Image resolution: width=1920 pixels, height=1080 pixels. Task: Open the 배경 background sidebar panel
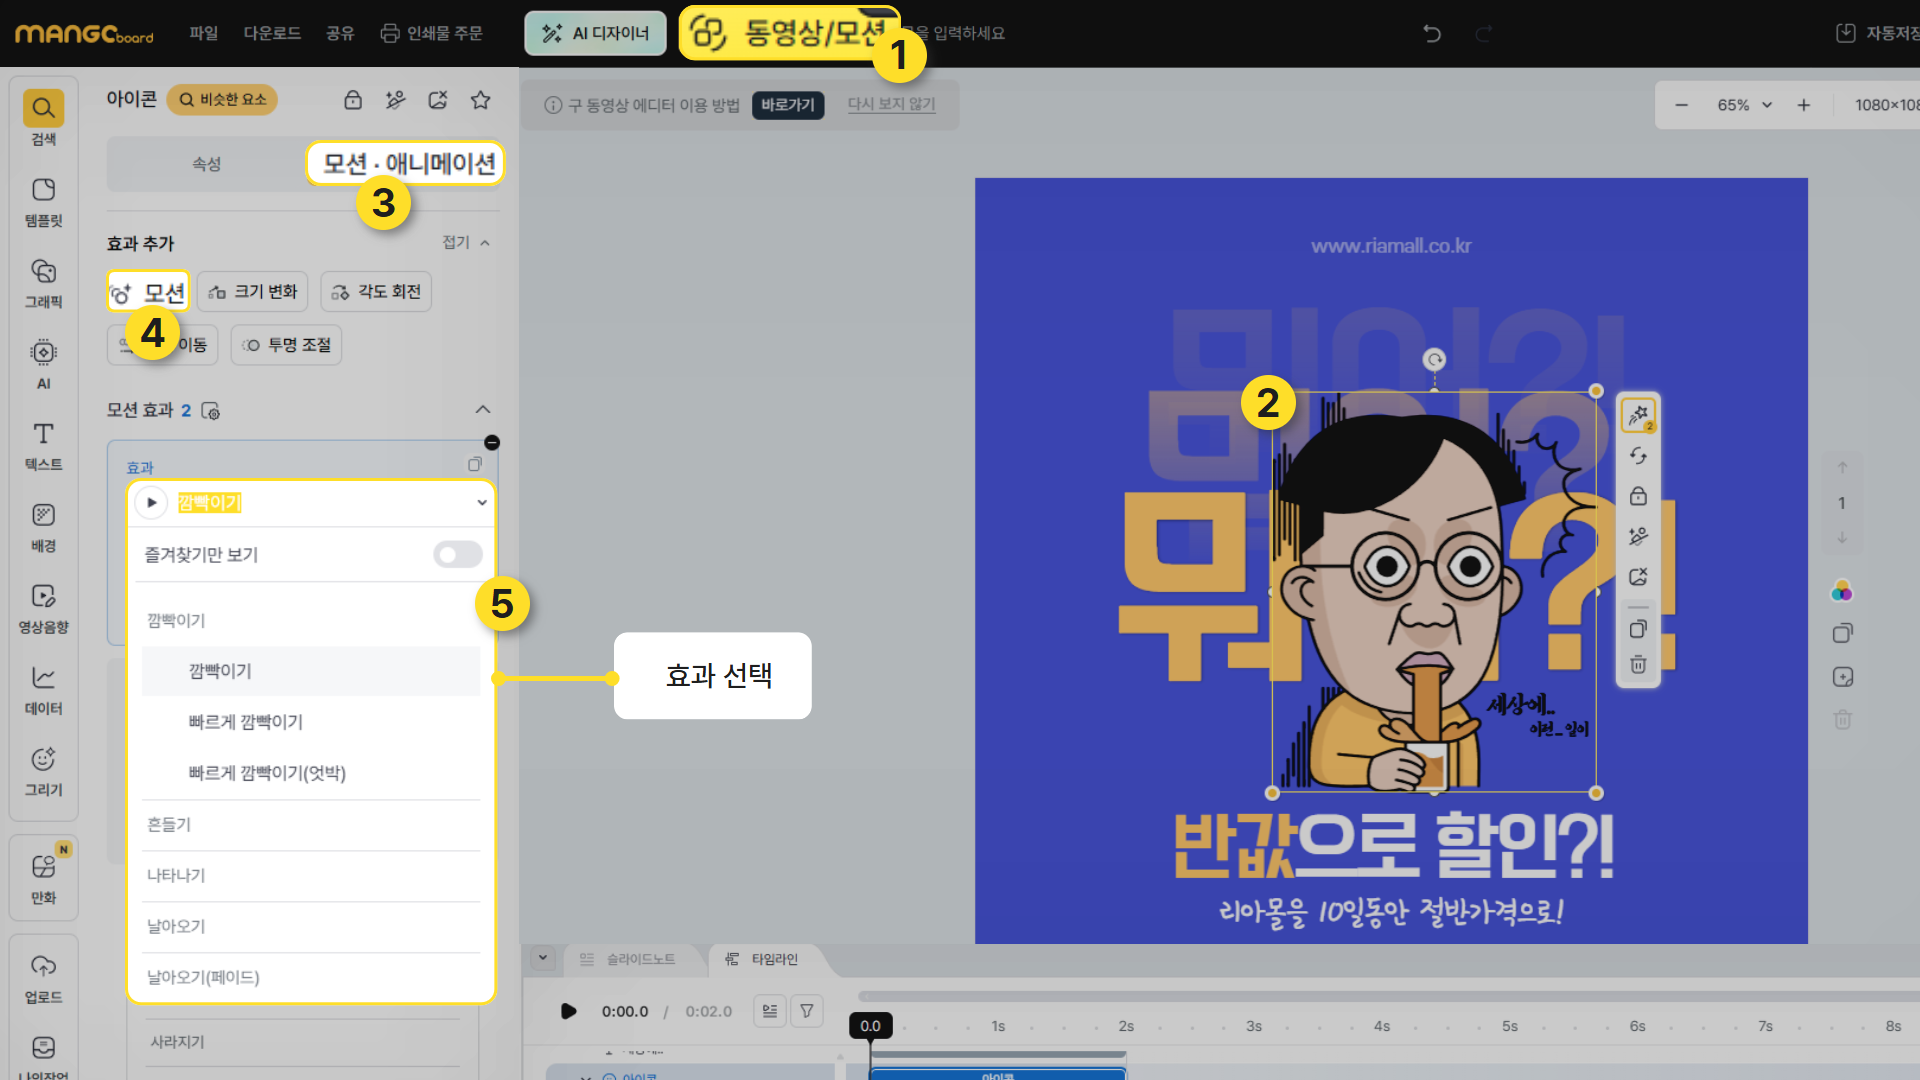43,527
